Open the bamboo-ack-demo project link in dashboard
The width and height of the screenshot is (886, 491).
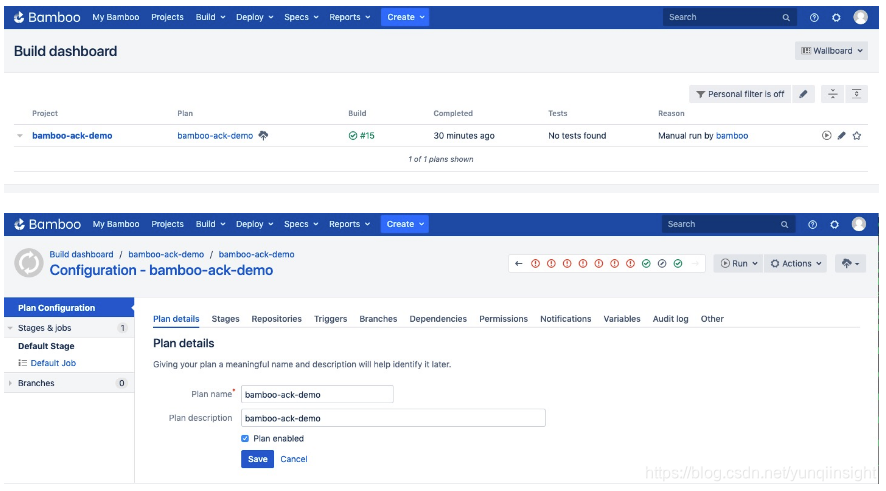(x=72, y=136)
